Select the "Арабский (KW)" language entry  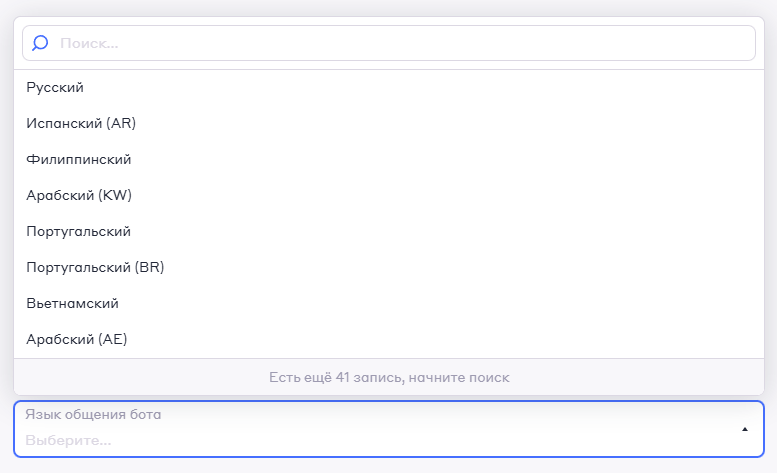pyautogui.click(x=79, y=196)
